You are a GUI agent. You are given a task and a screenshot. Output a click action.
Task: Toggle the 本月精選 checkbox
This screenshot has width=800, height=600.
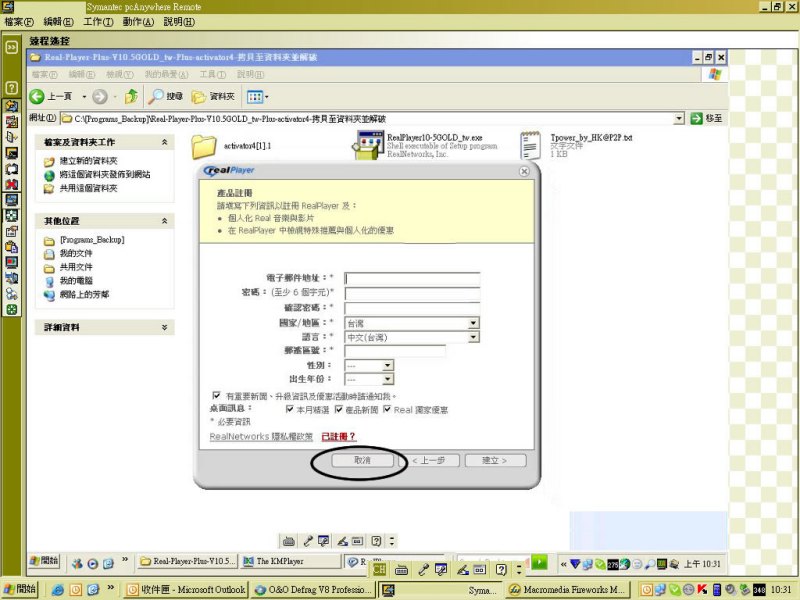(290, 409)
